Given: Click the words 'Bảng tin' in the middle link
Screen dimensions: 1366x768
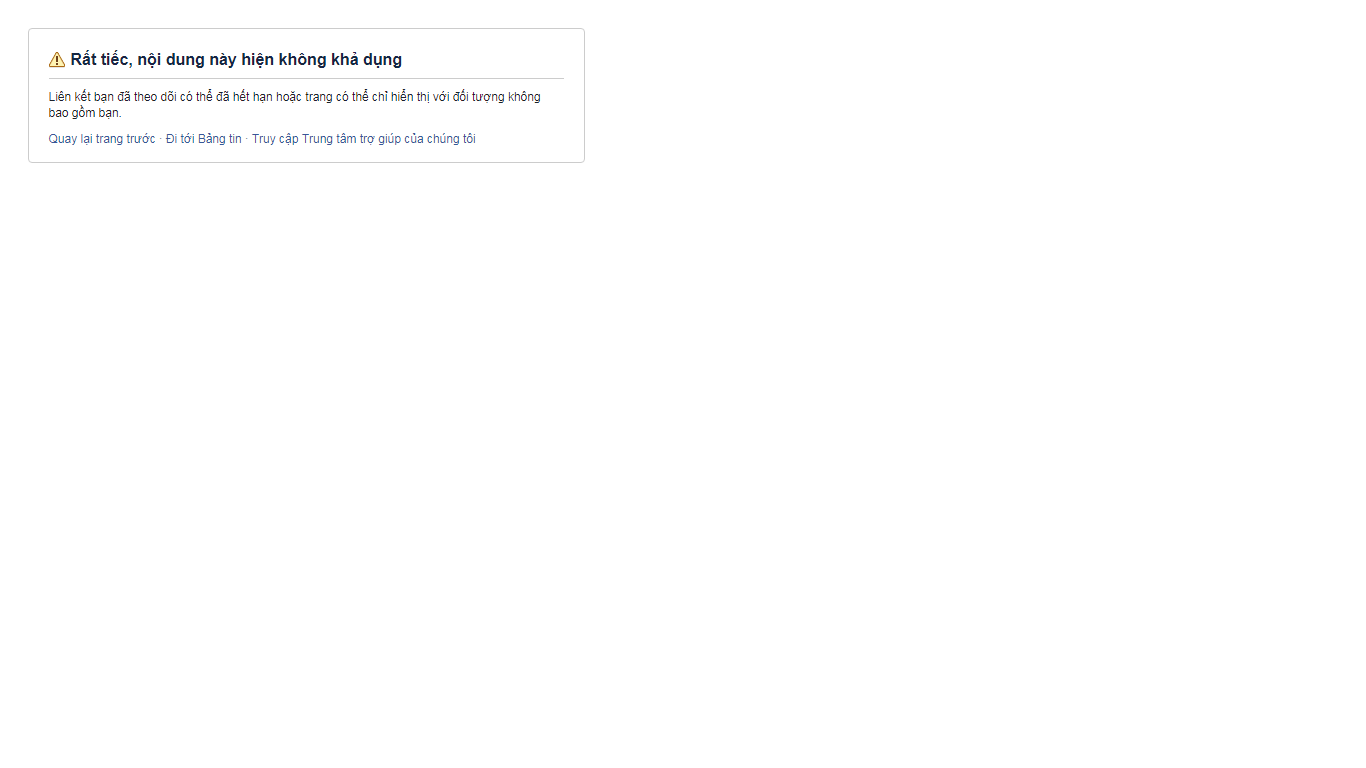Looking at the screenshot, I should point(220,139).
